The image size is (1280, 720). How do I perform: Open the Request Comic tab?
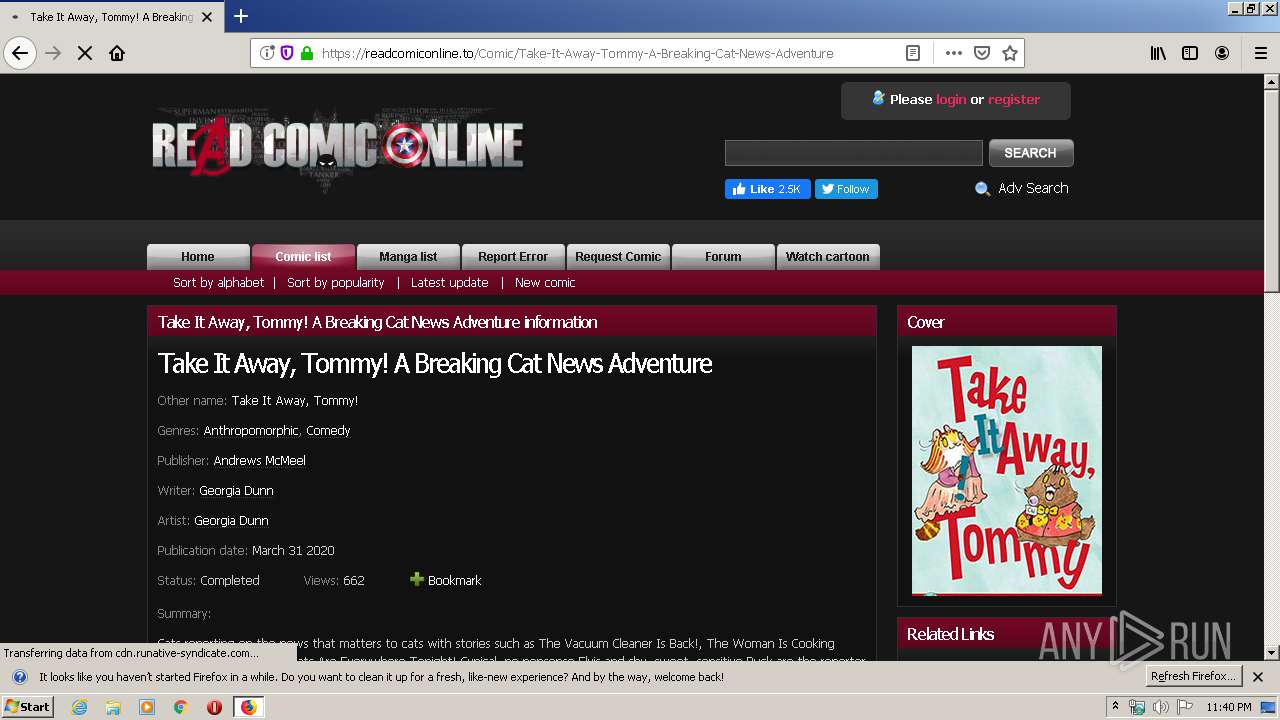(618, 257)
